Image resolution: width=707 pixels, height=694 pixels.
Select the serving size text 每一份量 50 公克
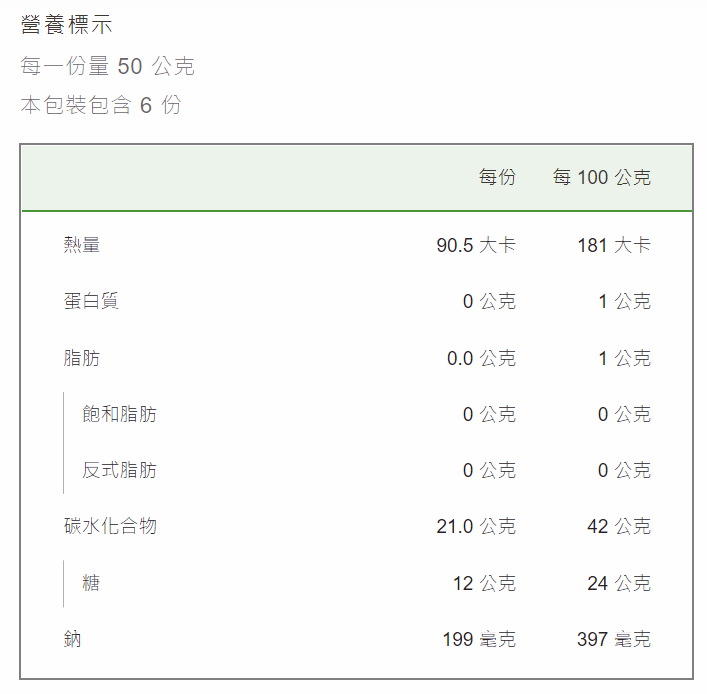[107, 66]
